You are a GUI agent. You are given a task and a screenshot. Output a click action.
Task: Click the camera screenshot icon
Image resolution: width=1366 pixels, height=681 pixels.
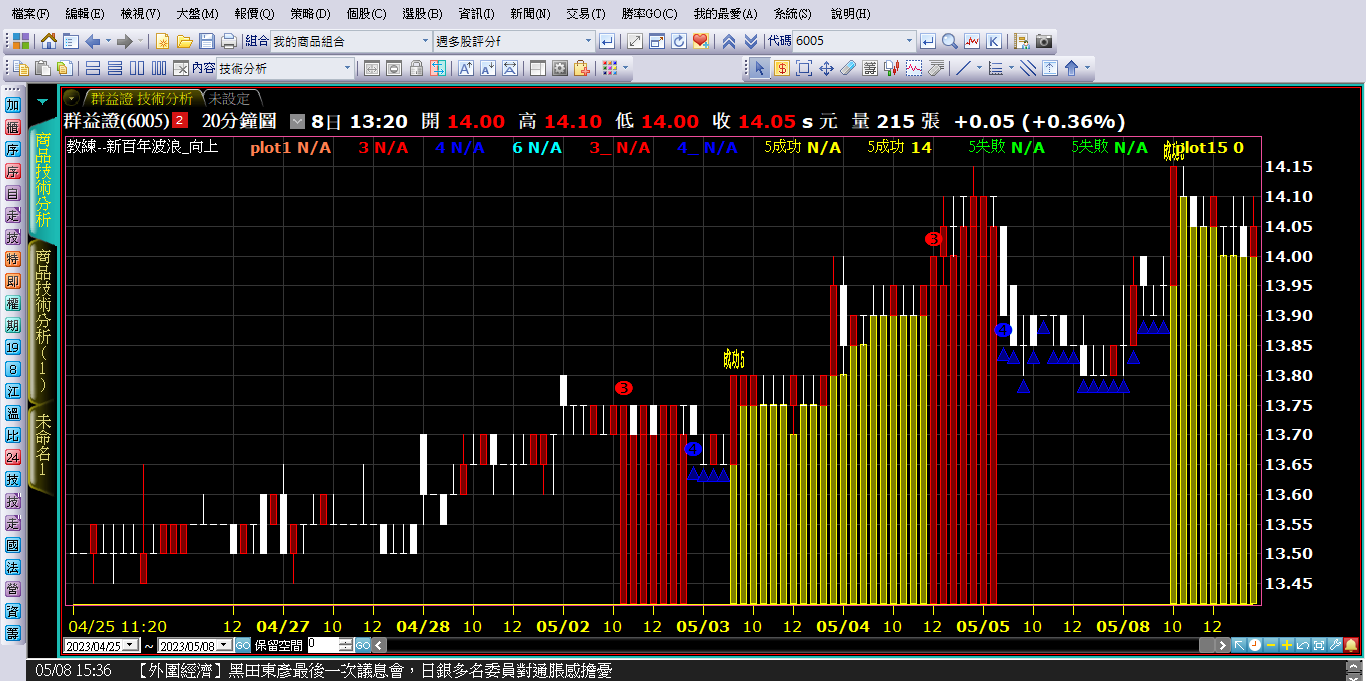tap(1043, 41)
